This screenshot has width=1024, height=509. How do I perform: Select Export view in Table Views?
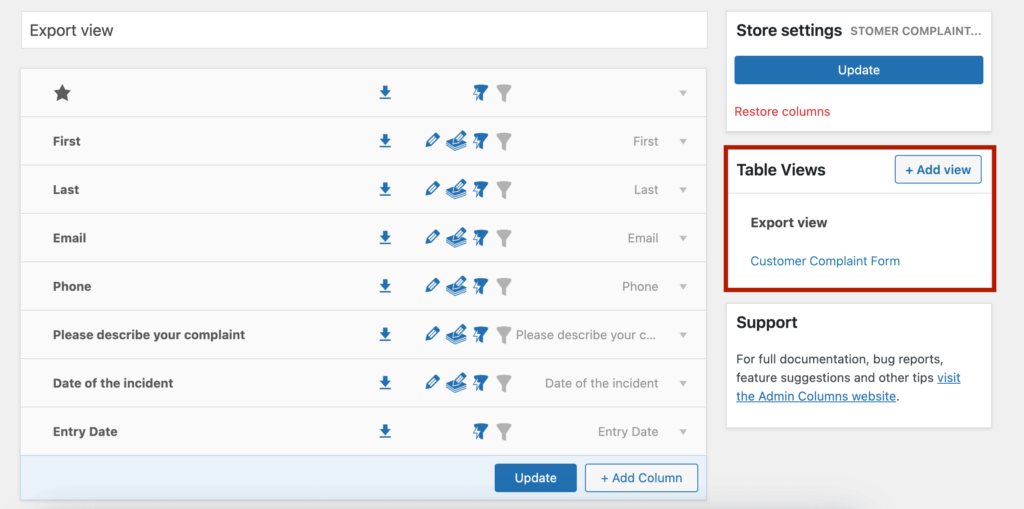pos(789,223)
